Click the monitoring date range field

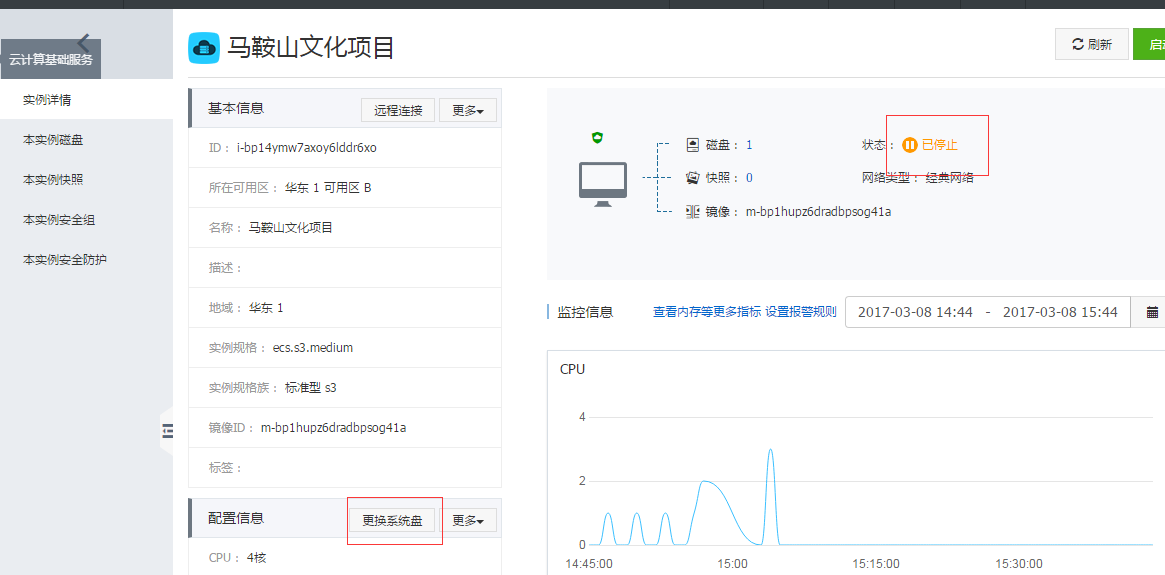point(987,312)
